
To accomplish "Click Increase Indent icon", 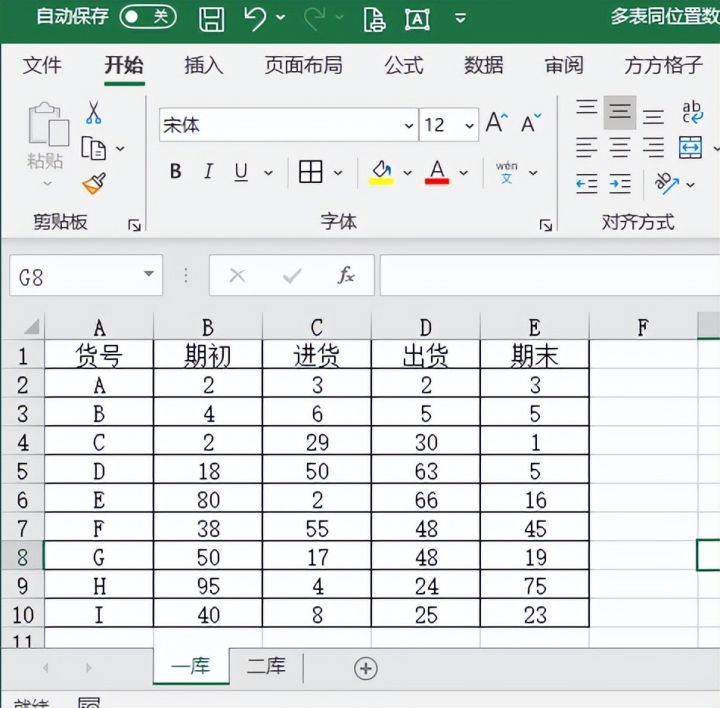I will tap(620, 184).
